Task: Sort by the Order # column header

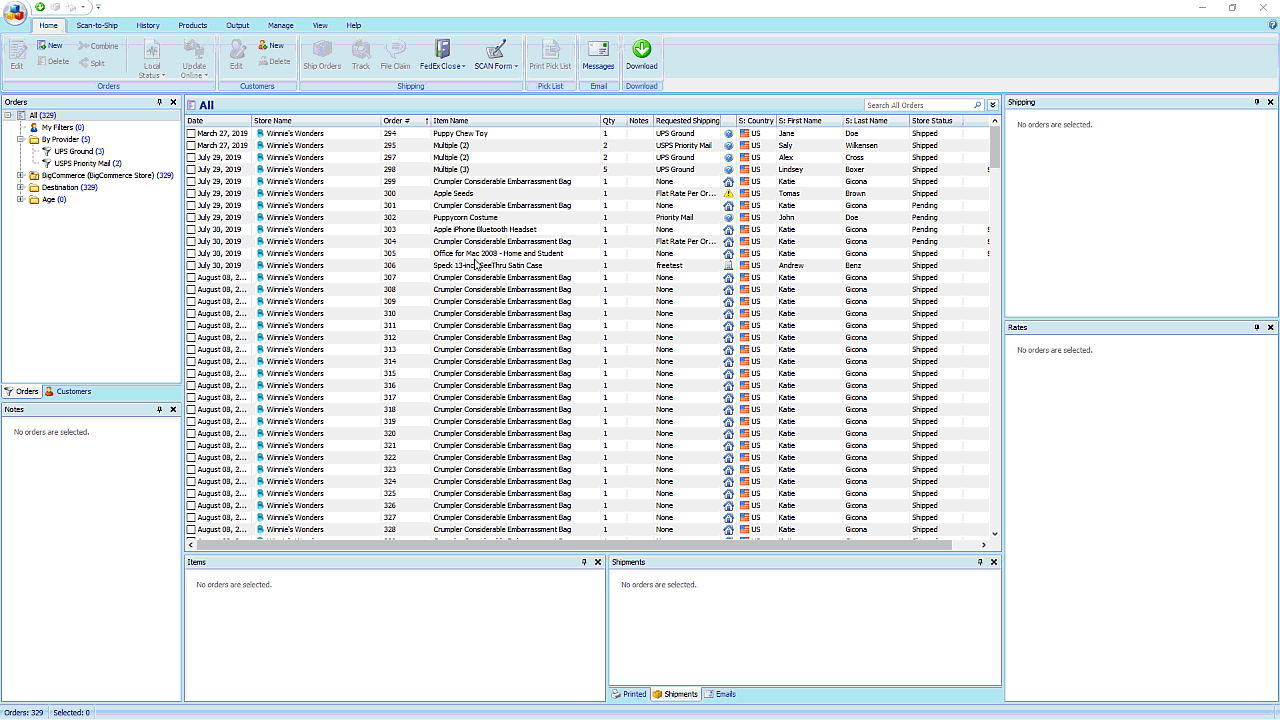Action: coord(406,121)
